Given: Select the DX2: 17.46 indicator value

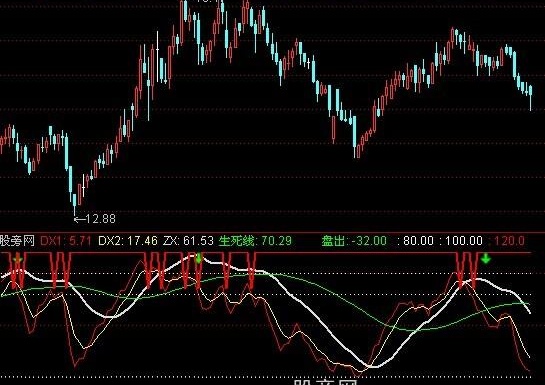Looking at the screenshot, I should click(x=128, y=240).
